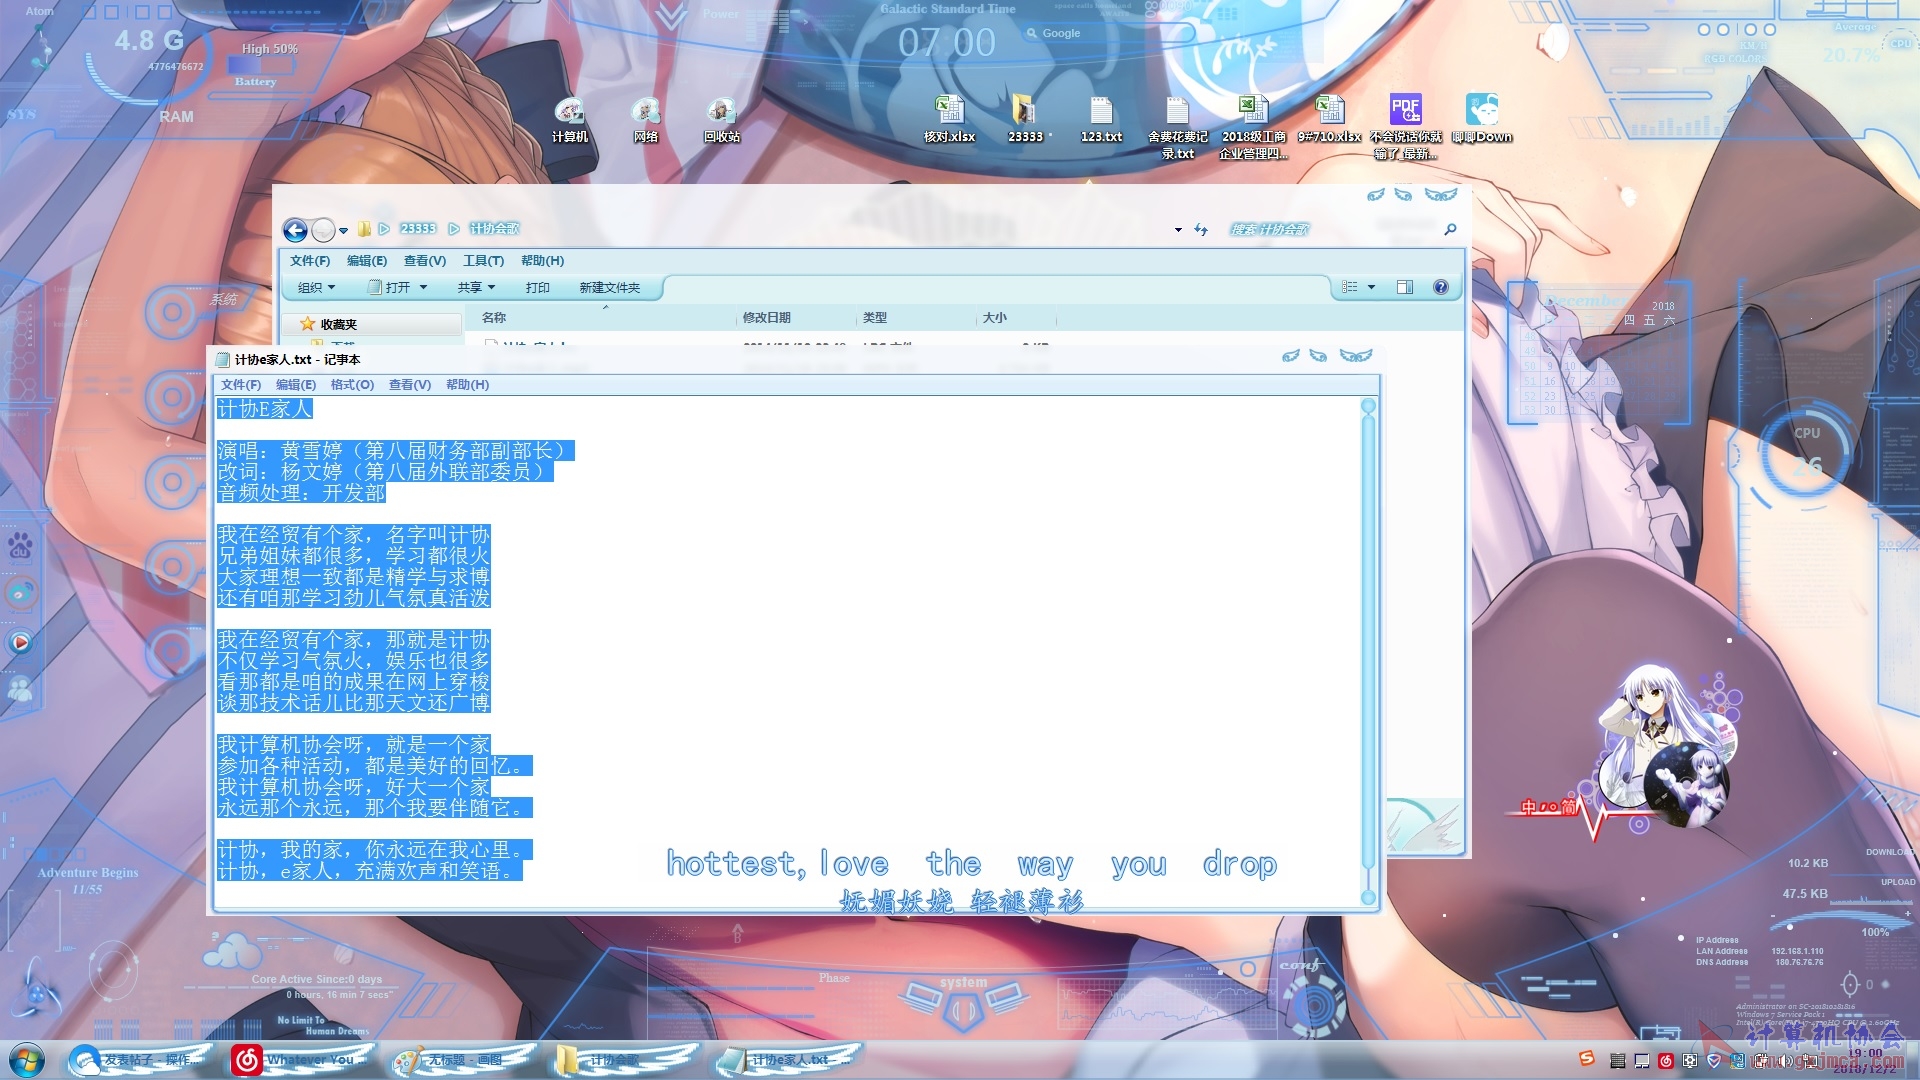Screen dimensions: 1920x1080
Task: Select the 舍费花费记录.txt desktop file
Action: (1177, 127)
